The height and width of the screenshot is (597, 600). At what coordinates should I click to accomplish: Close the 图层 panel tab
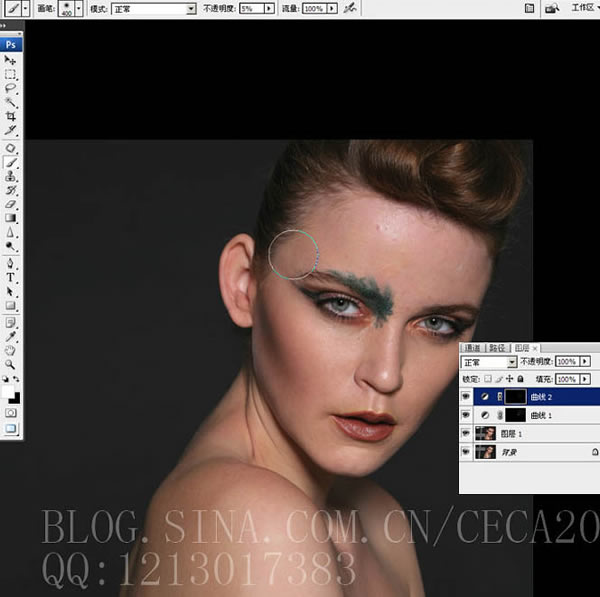[535, 348]
